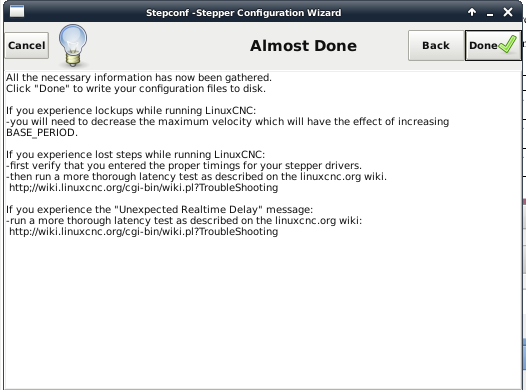This screenshot has width=526, height=390.
Task: Click the line '-first verify that you entered the proper timings'
Action: click(184, 165)
